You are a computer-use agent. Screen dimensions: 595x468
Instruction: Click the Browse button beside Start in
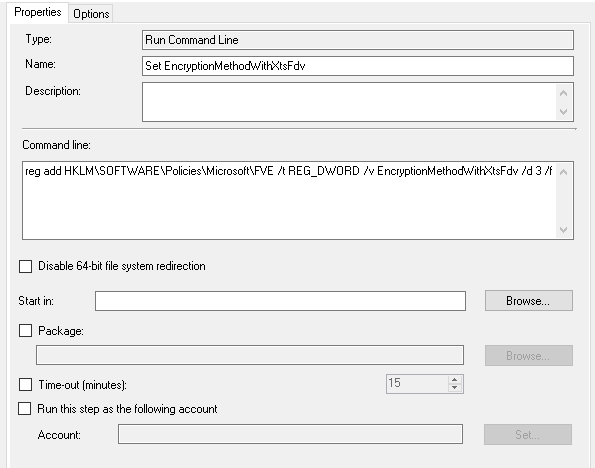click(529, 301)
